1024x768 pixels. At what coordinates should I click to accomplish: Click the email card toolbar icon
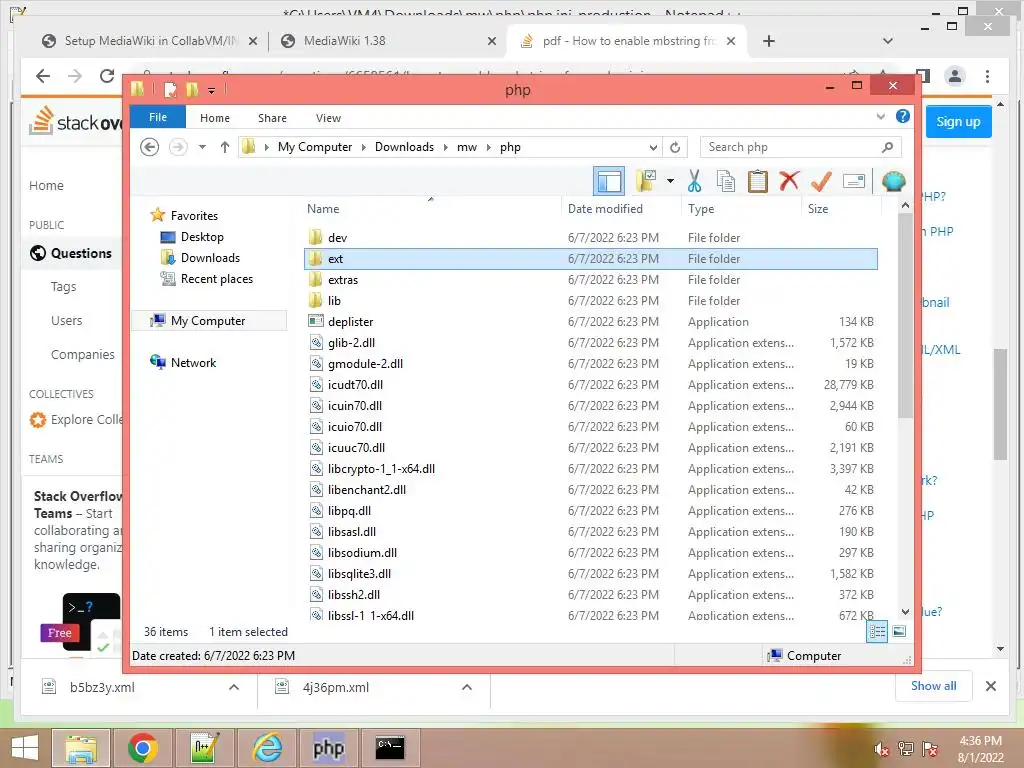(854, 181)
